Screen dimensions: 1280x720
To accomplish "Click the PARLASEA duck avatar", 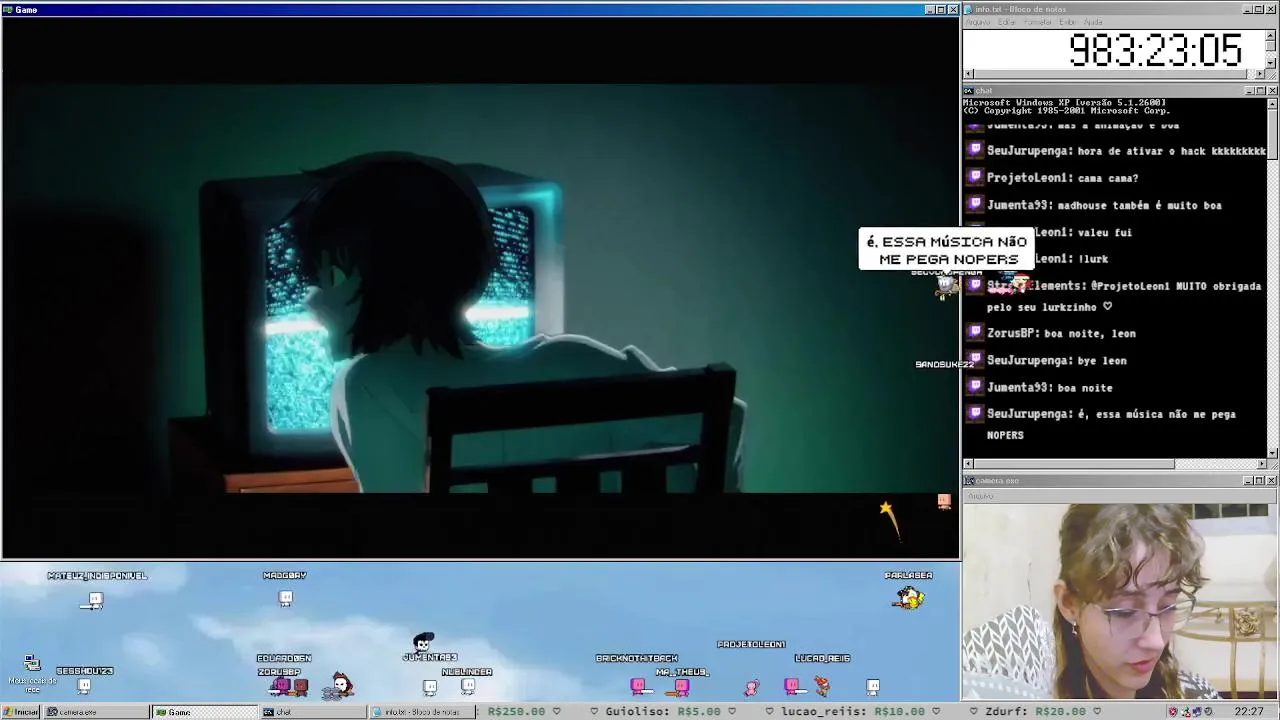I will point(909,597).
